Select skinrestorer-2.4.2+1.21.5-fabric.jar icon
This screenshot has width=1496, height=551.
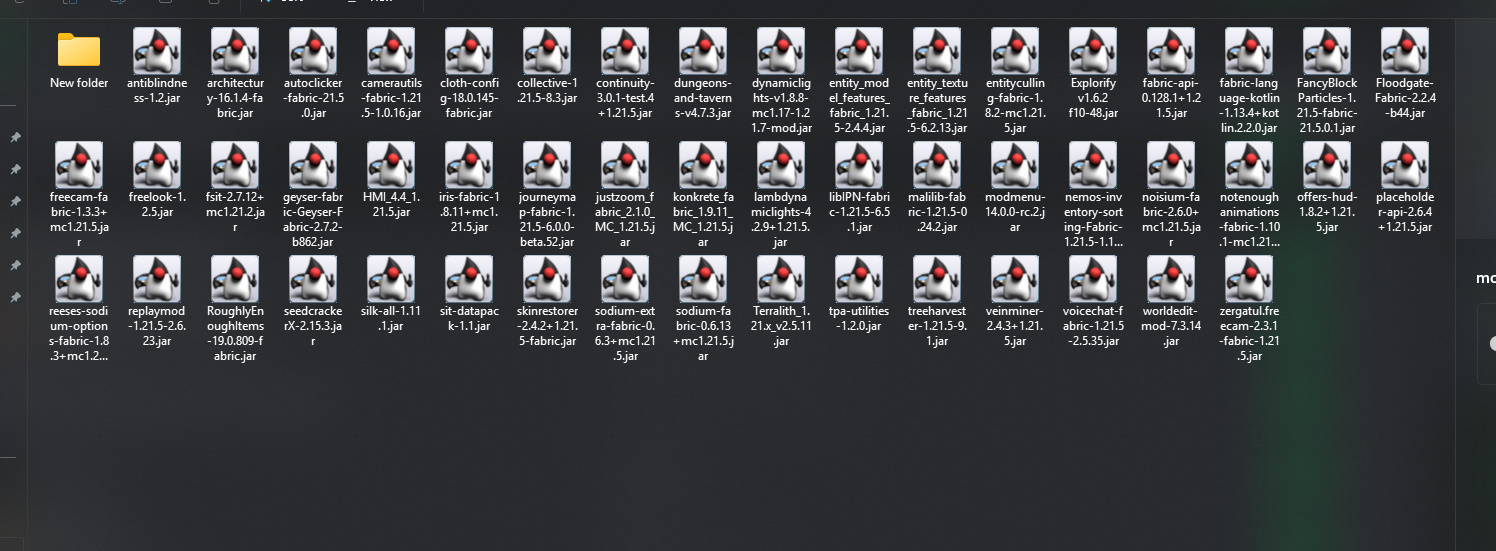click(547, 279)
